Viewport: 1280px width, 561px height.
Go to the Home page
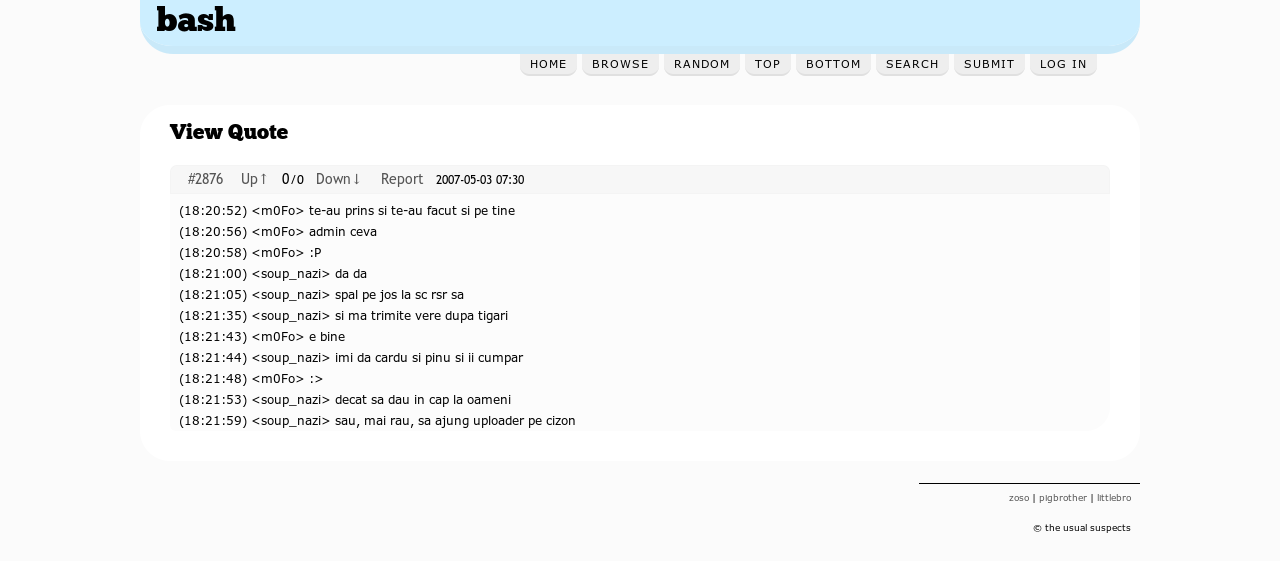(x=548, y=64)
